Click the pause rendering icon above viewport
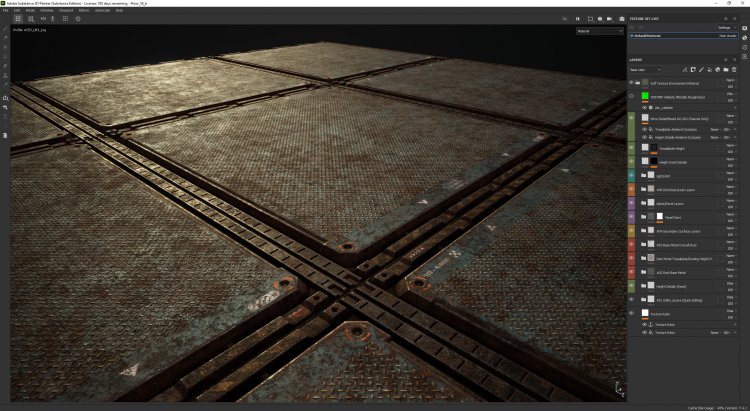The image size is (750, 411). pyautogui.click(x=577, y=19)
